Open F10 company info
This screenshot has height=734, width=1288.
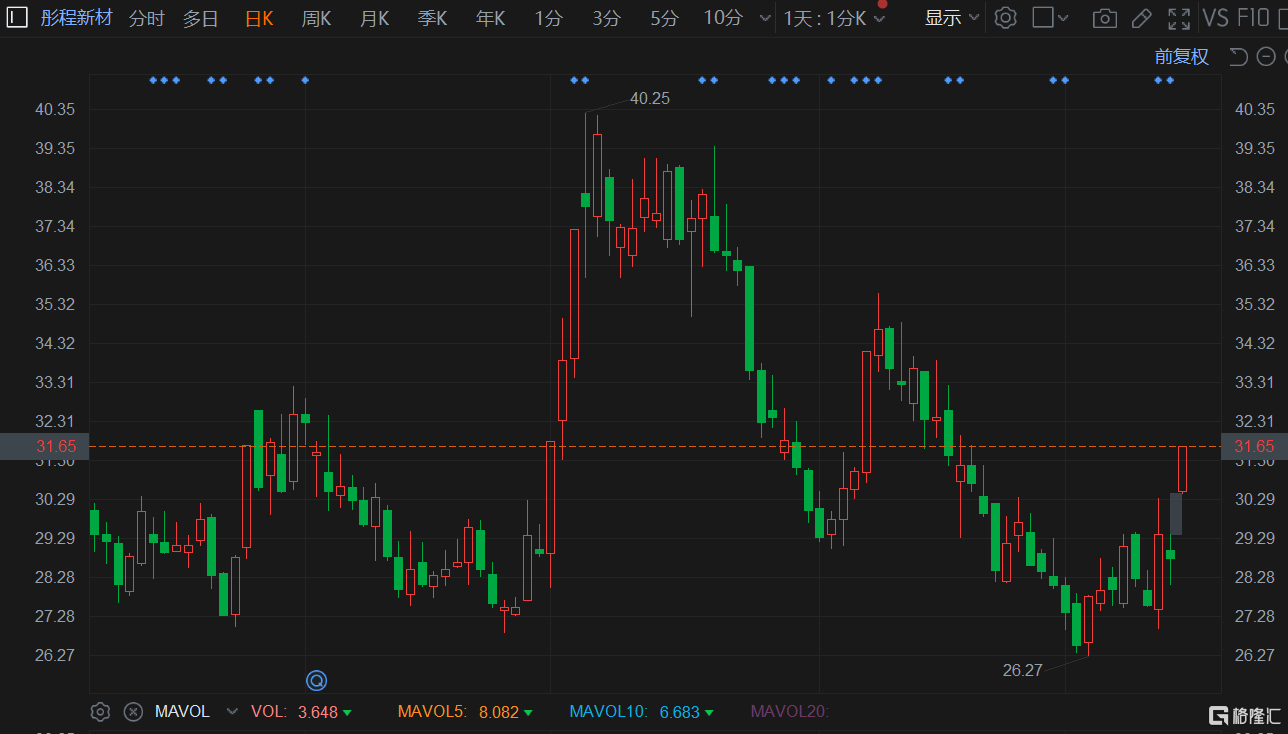click(1253, 18)
